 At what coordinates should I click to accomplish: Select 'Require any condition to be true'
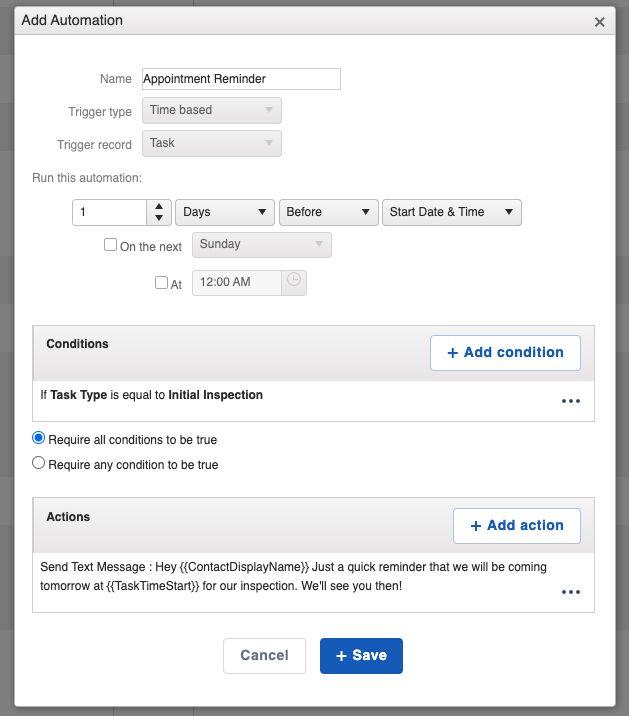point(39,463)
